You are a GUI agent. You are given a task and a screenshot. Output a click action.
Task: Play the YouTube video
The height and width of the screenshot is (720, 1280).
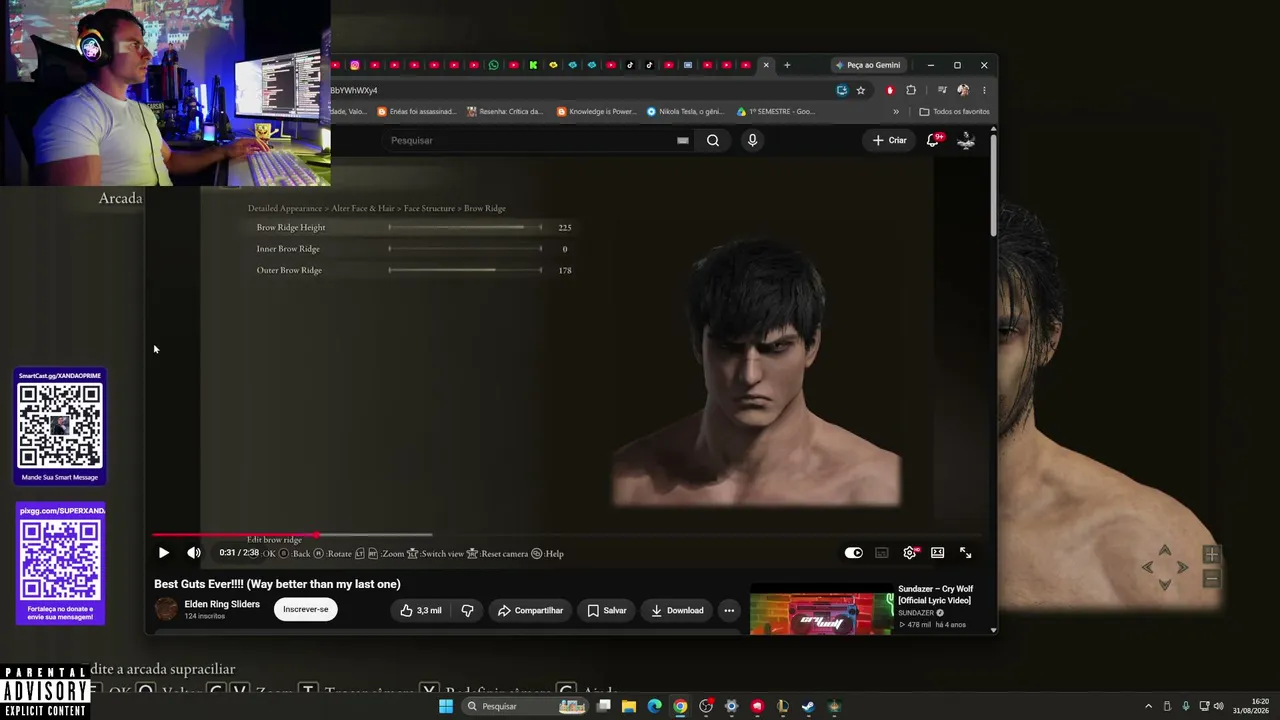(164, 553)
